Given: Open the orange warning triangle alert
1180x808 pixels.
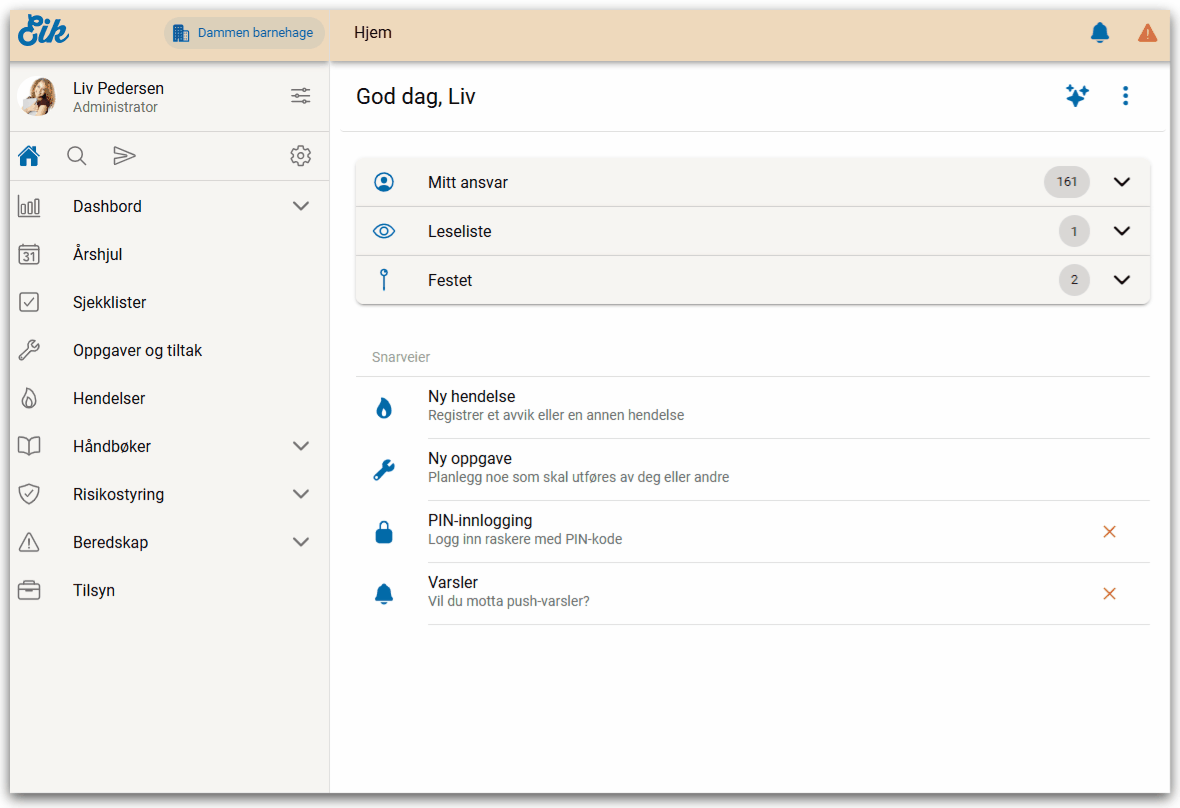Looking at the screenshot, I should [x=1147, y=33].
